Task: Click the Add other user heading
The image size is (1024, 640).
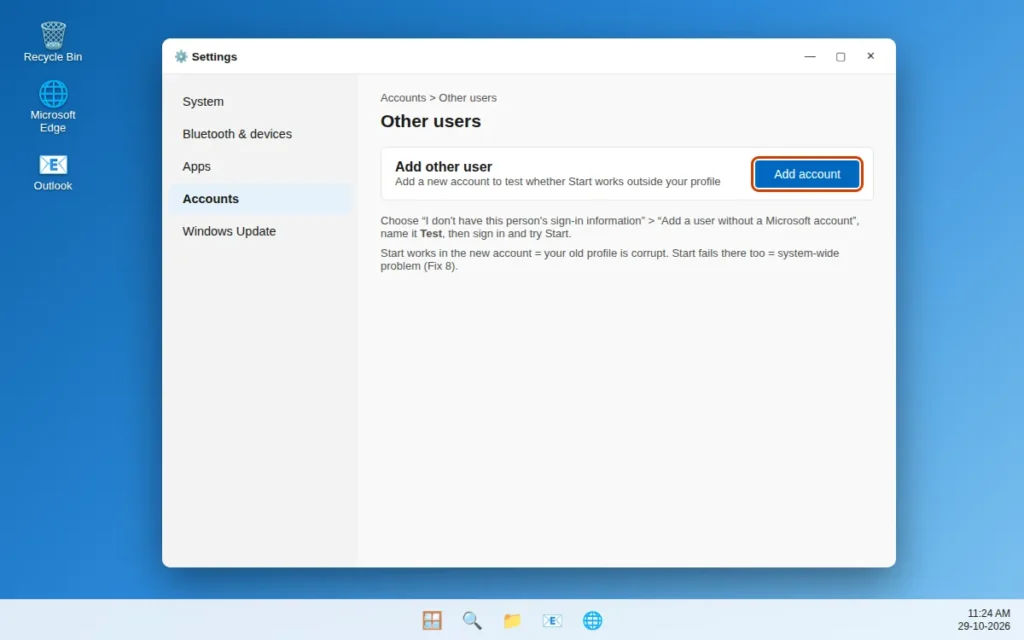Action: tap(443, 167)
